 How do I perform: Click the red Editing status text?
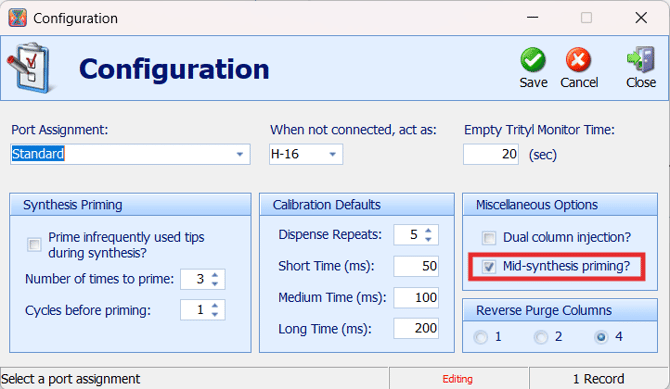click(457, 379)
